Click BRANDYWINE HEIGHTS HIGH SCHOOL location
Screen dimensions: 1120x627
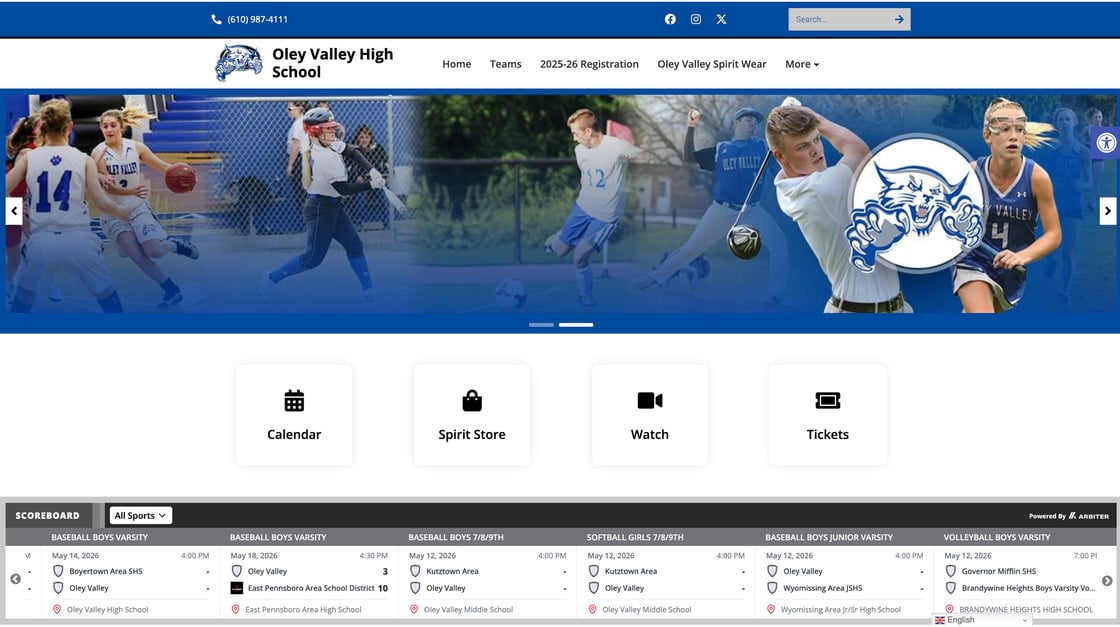point(1026,609)
